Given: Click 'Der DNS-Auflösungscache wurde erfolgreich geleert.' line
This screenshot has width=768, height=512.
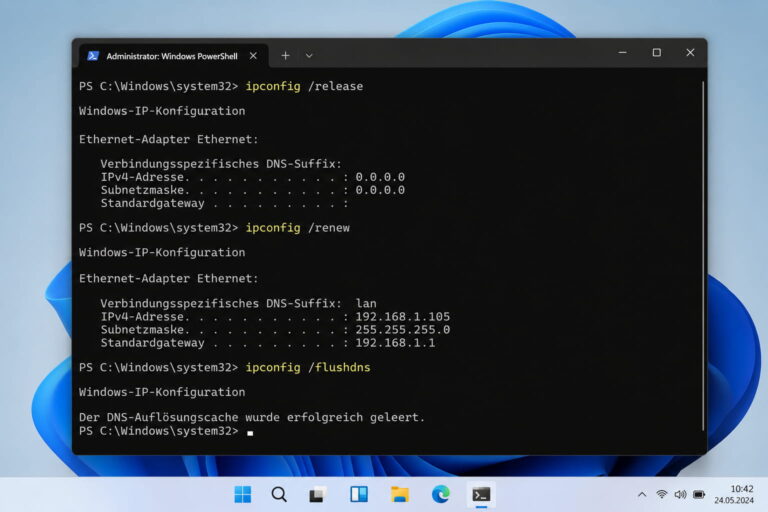Looking at the screenshot, I should point(252,417).
